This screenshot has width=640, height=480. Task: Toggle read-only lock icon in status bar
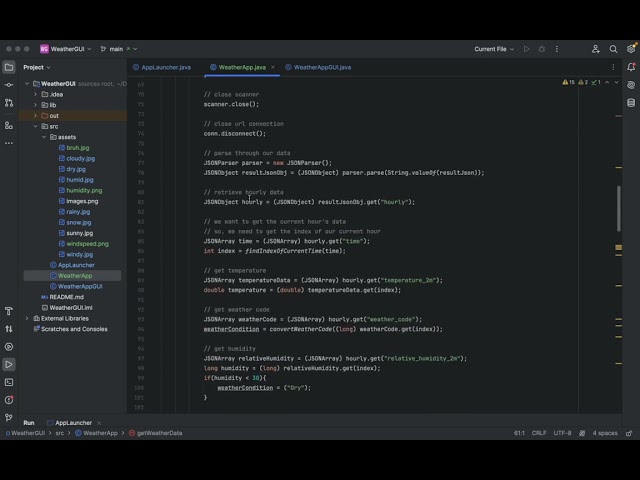[x=629, y=433]
